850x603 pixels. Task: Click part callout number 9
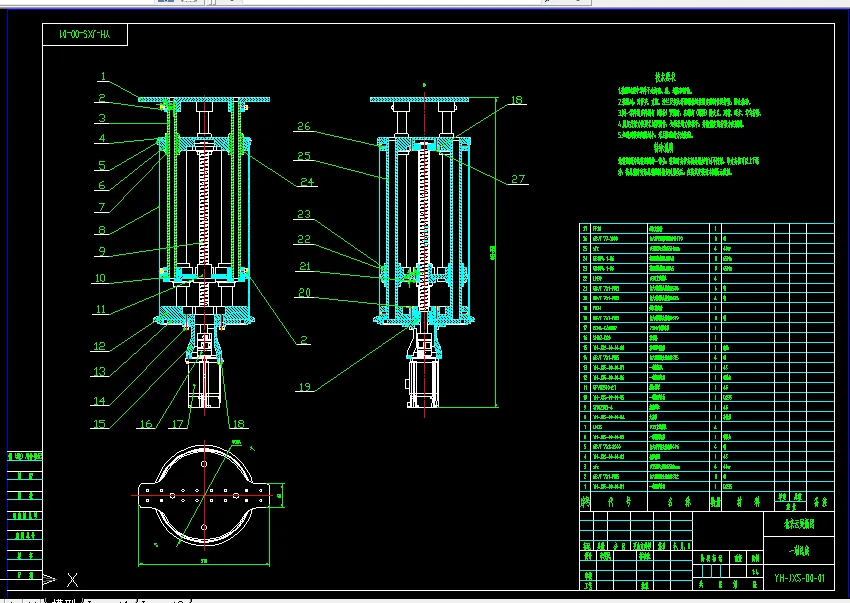pyautogui.click(x=102, y=251)
